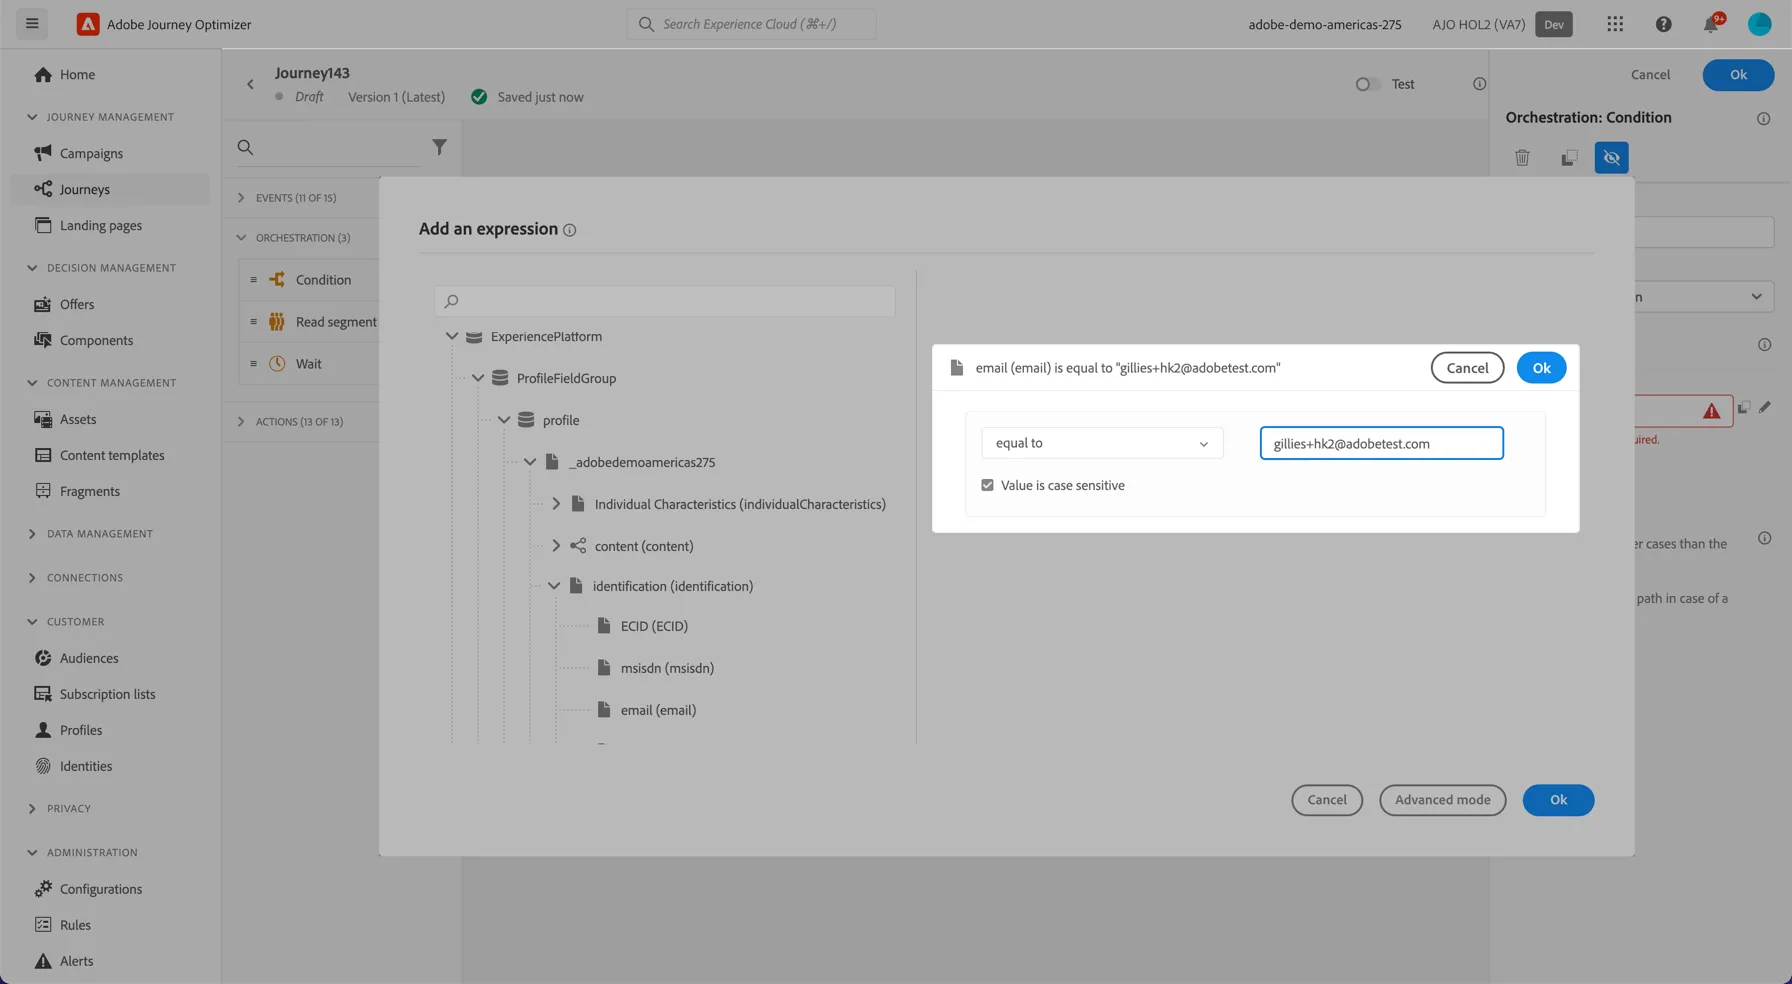Click the palette search magnifier icon
The height and width of the screenshot is (984, 1792).
245,147
